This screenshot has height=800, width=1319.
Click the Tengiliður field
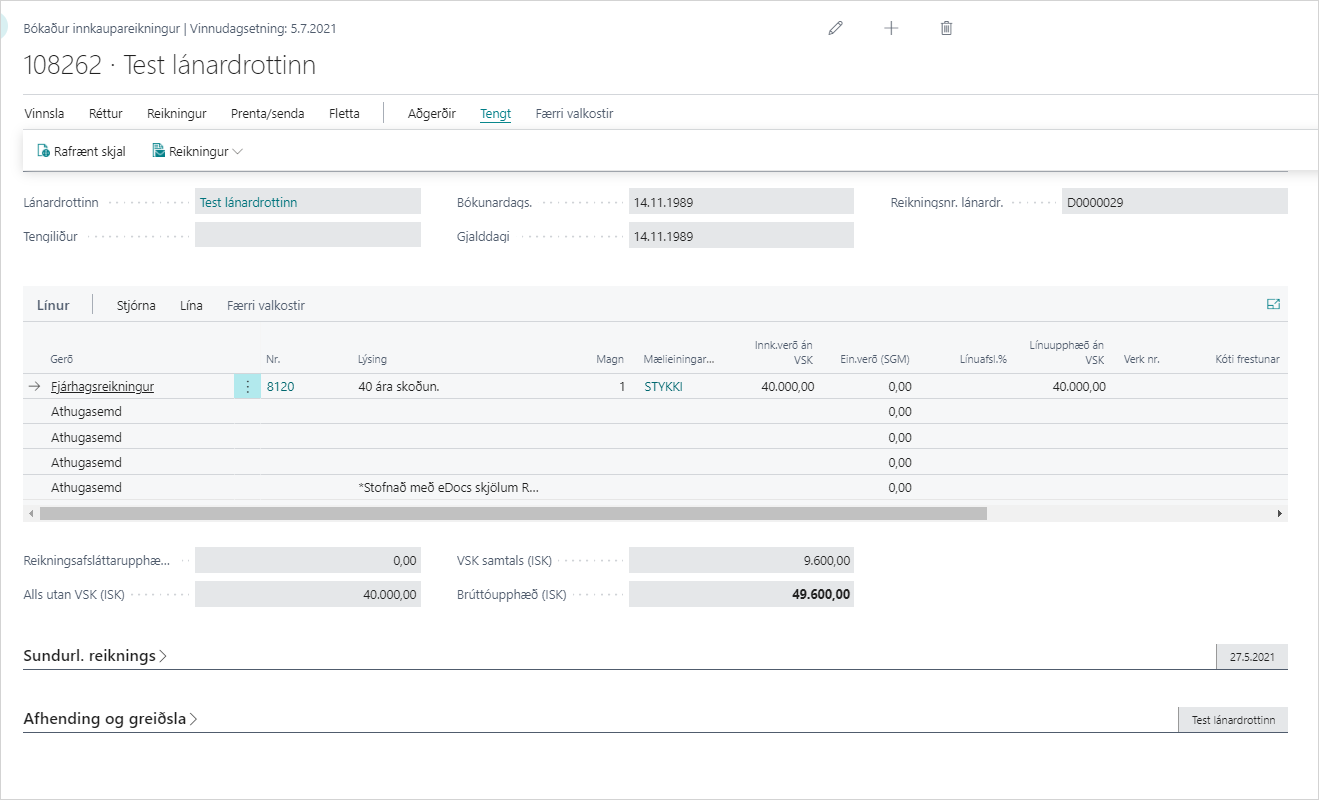[x=308, y=235]
